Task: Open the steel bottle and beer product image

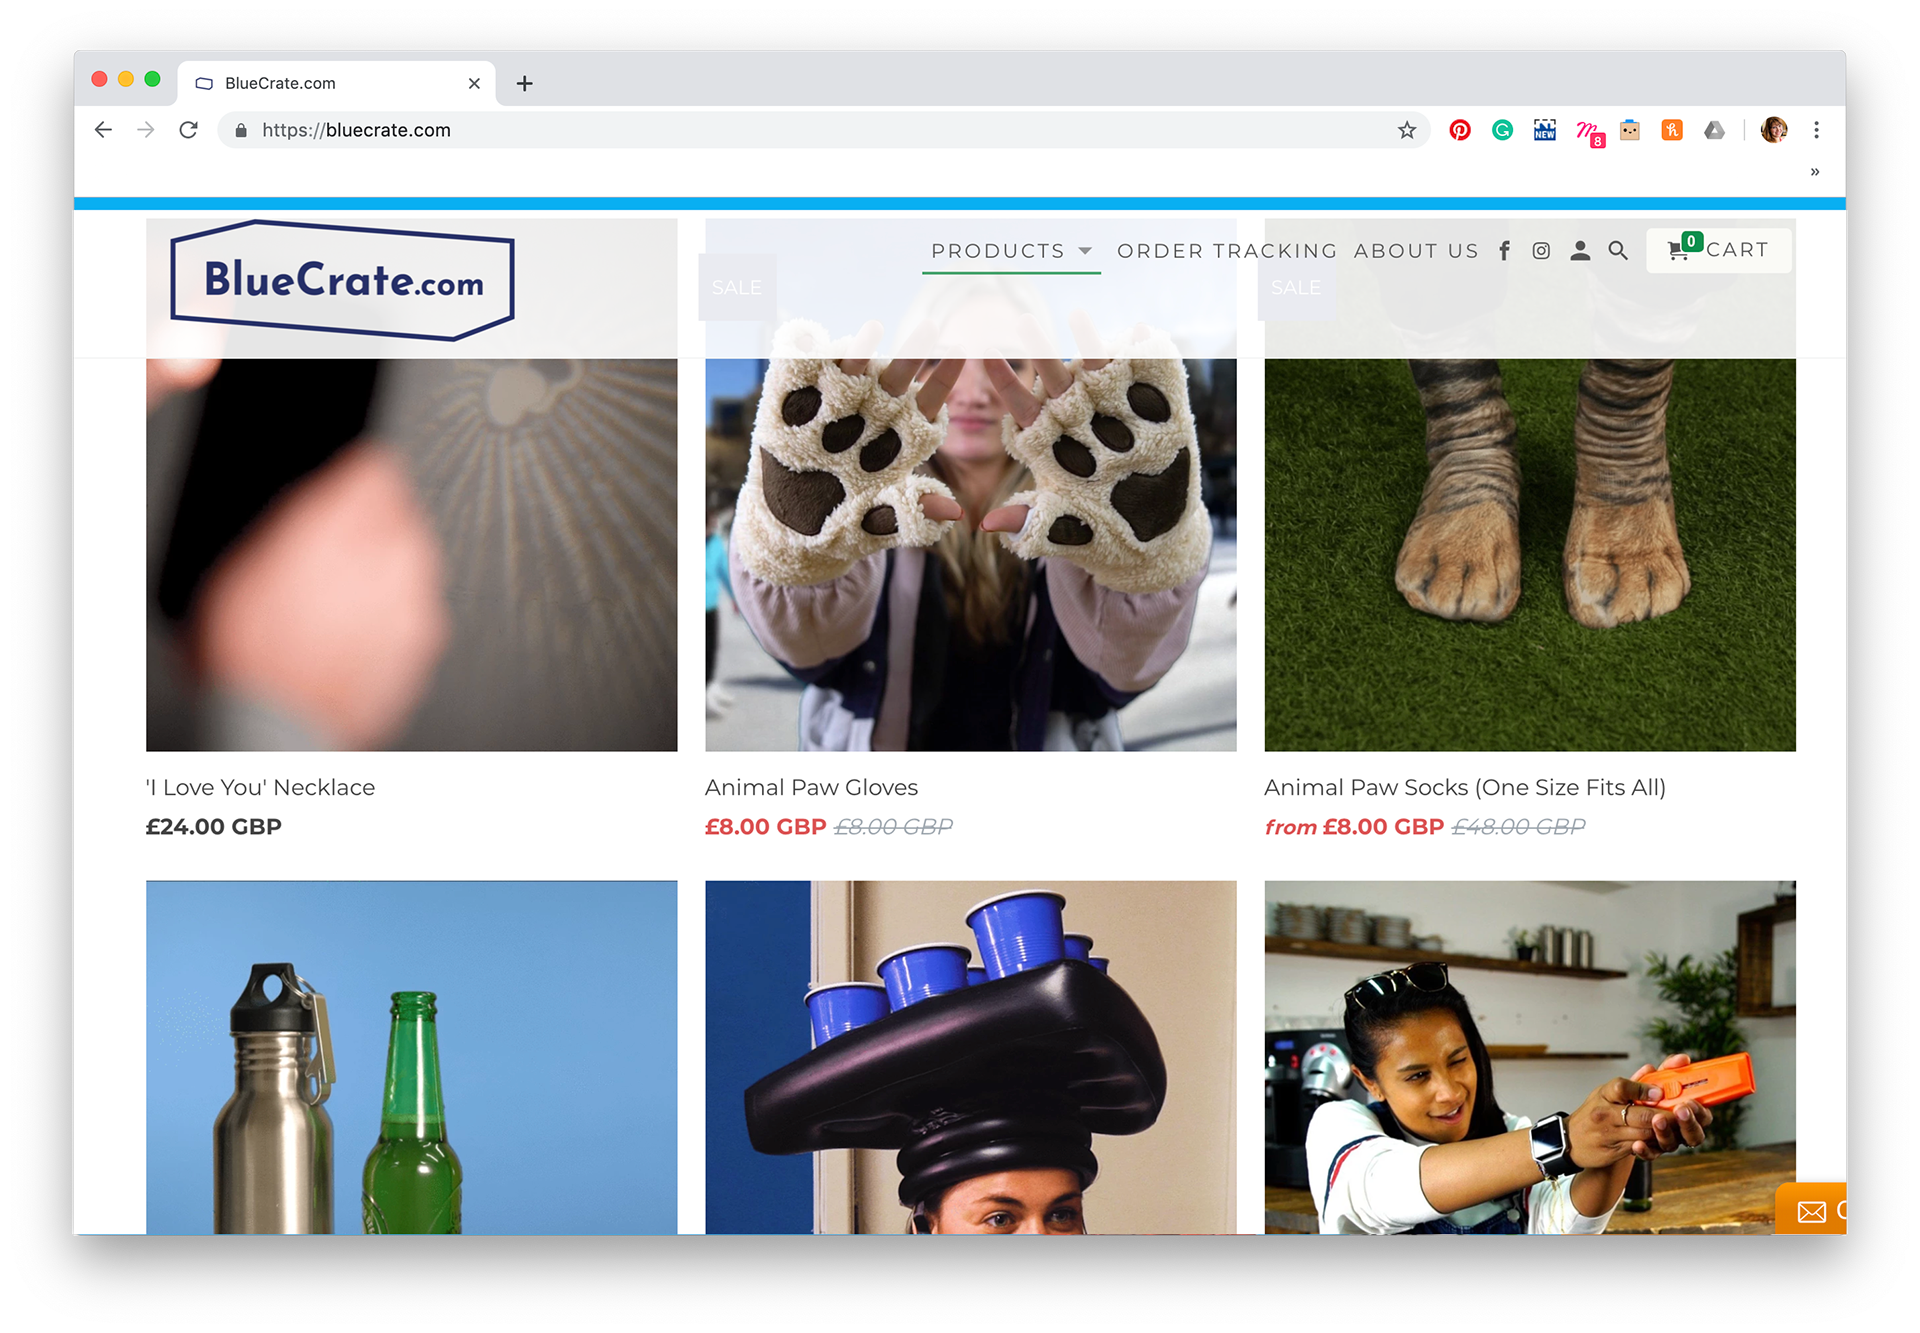Action: coord(411,1057)
